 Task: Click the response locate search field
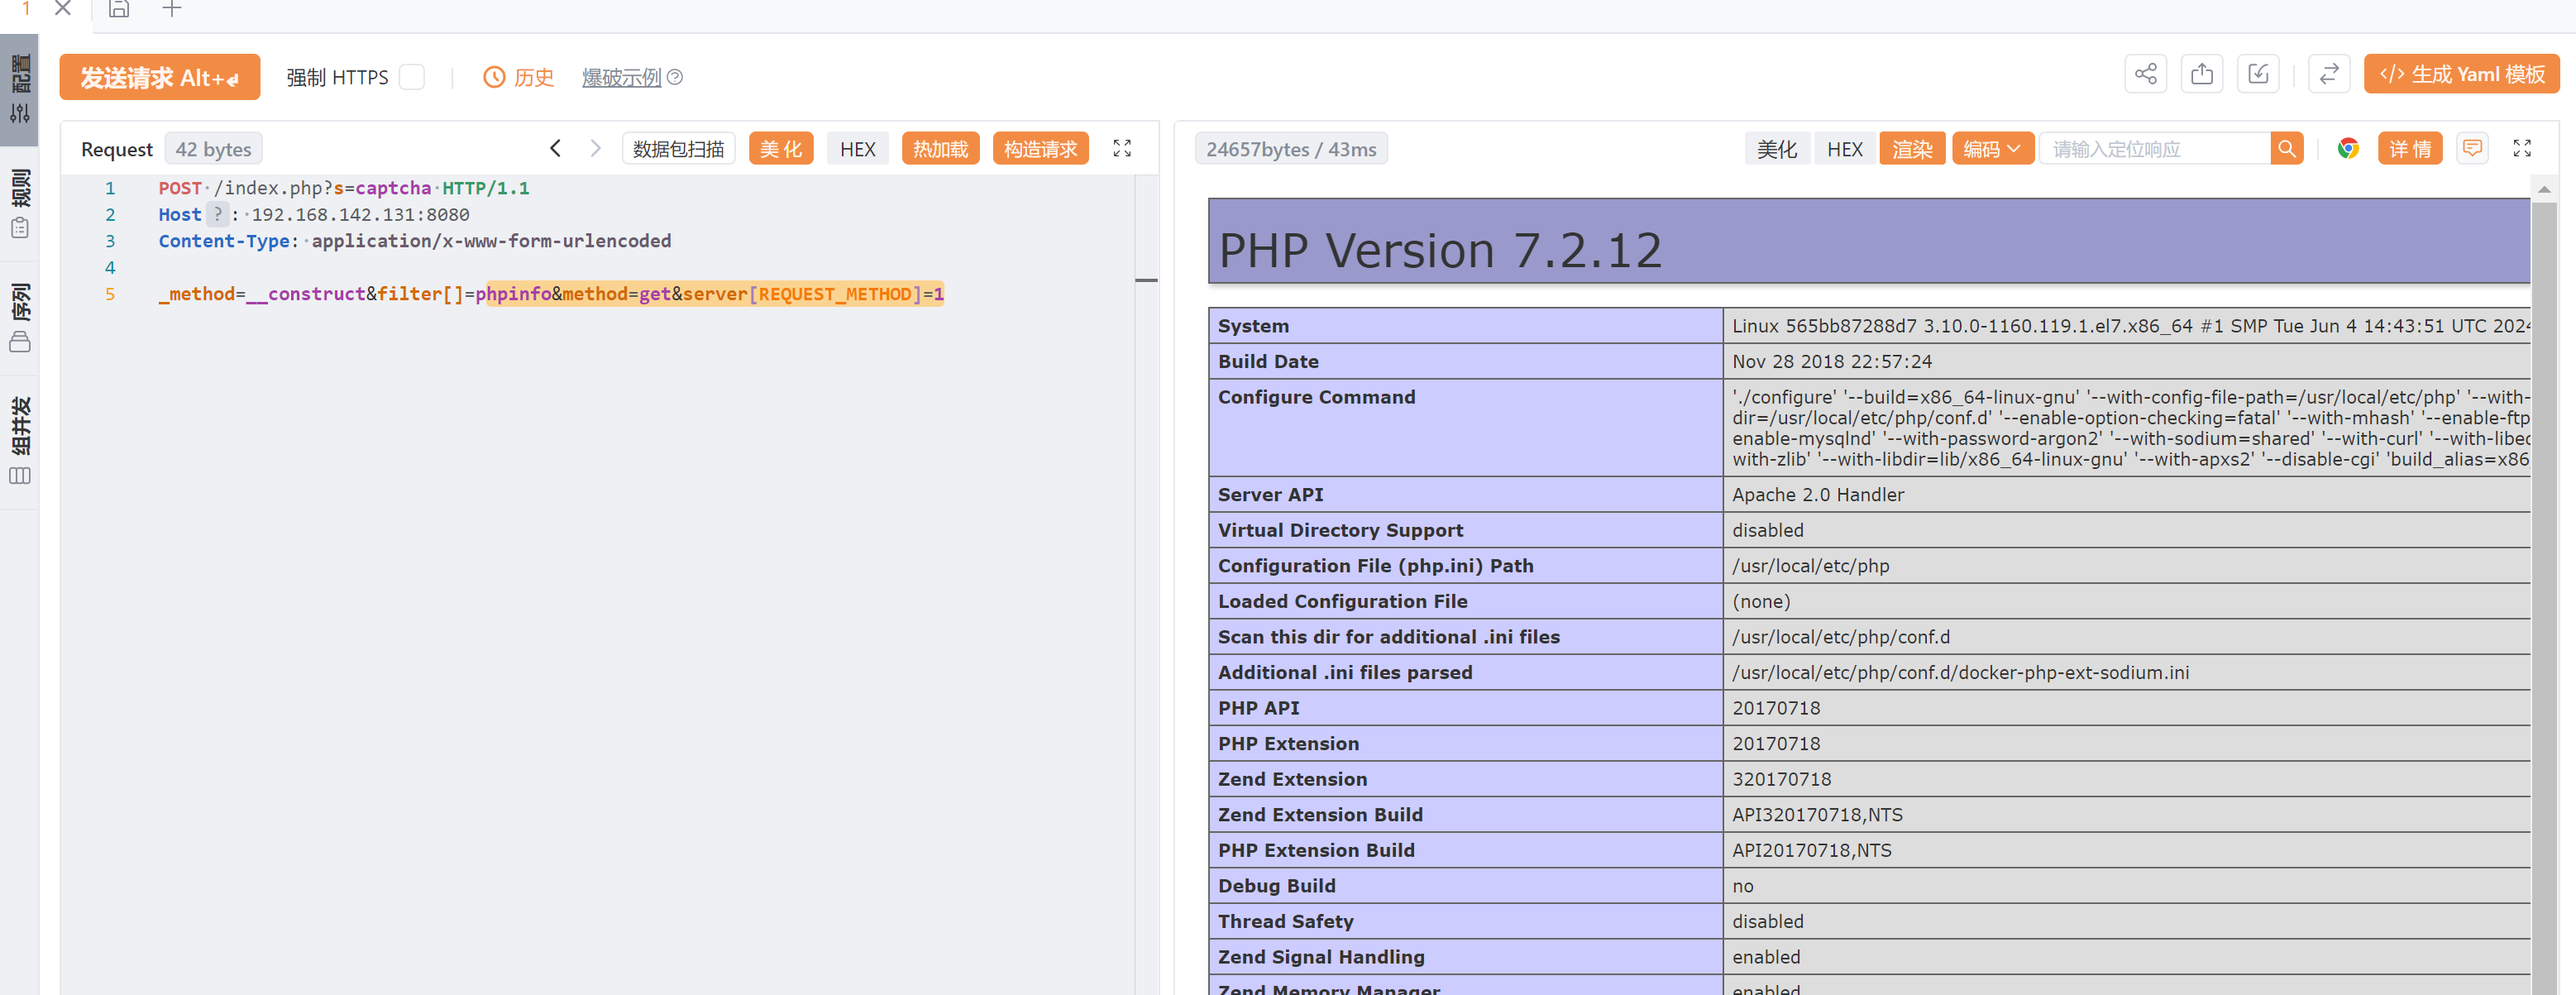pyautogui.click(x=2155, y=149)
